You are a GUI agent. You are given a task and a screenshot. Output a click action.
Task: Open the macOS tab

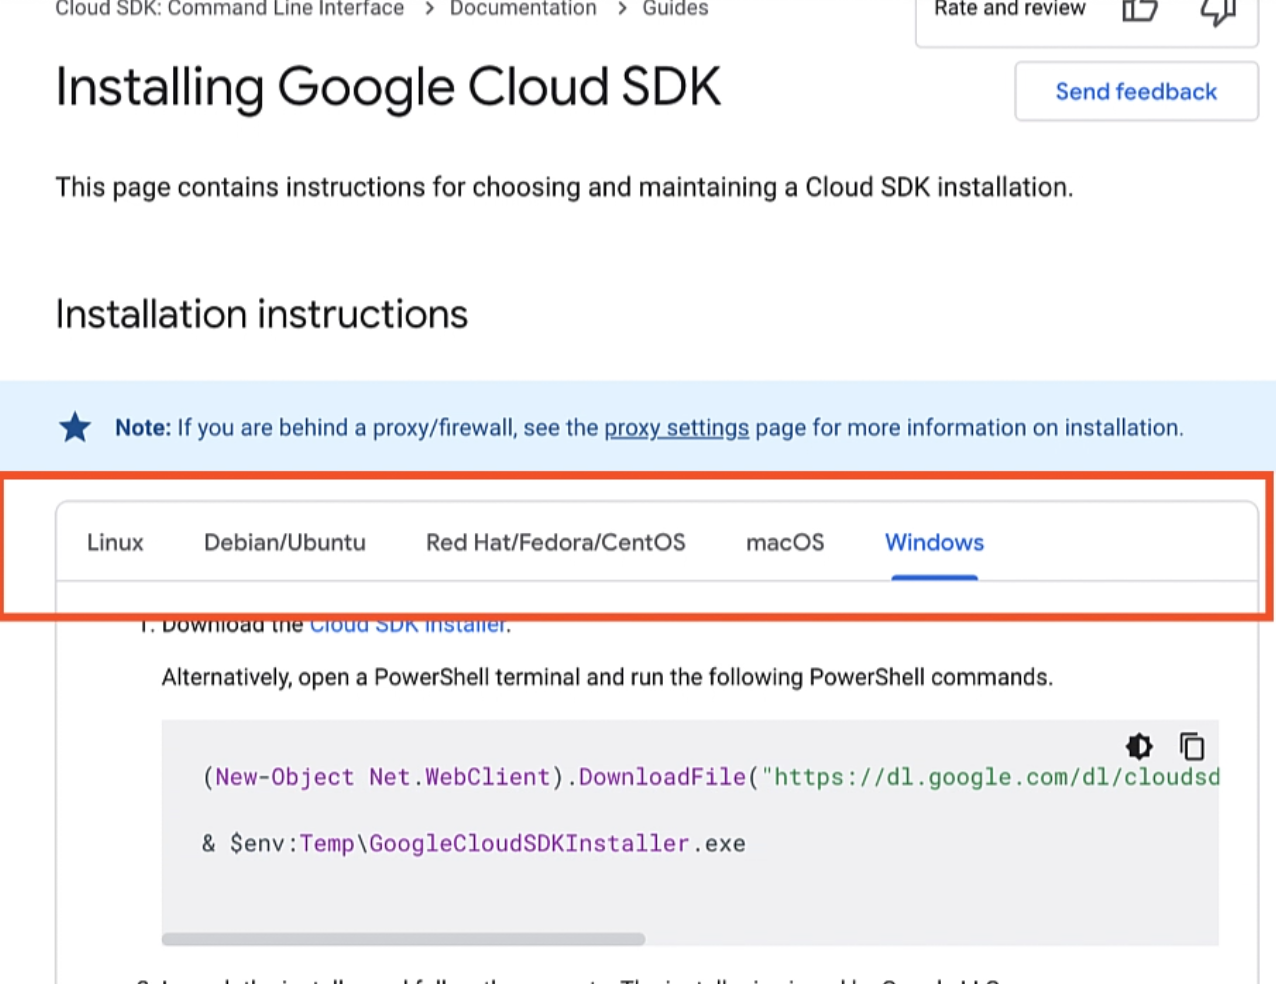point(785,542)
